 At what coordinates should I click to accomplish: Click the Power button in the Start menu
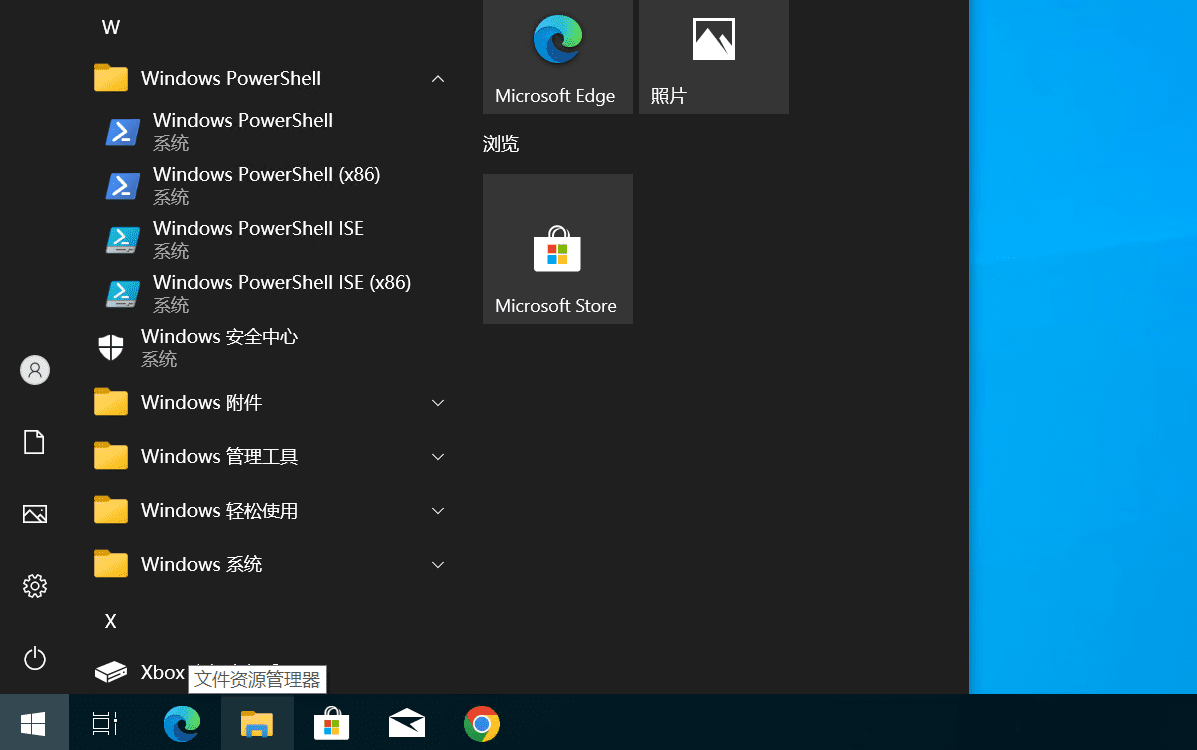point(34,658)
